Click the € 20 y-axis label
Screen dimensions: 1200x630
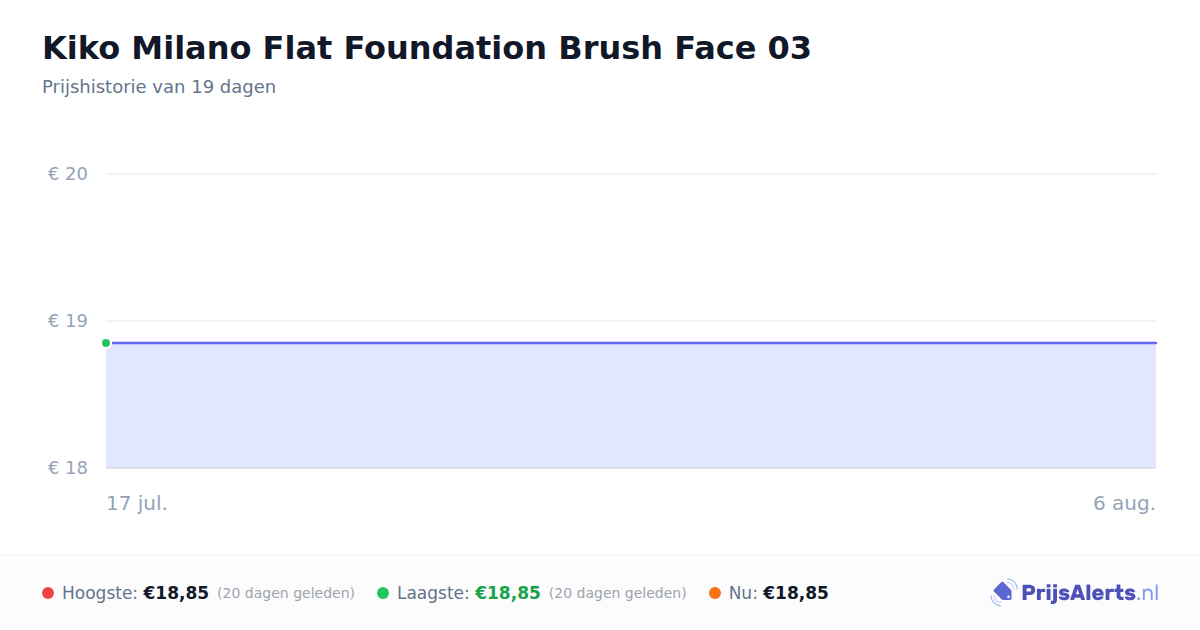pyautogui.click(x=68, y=174)
